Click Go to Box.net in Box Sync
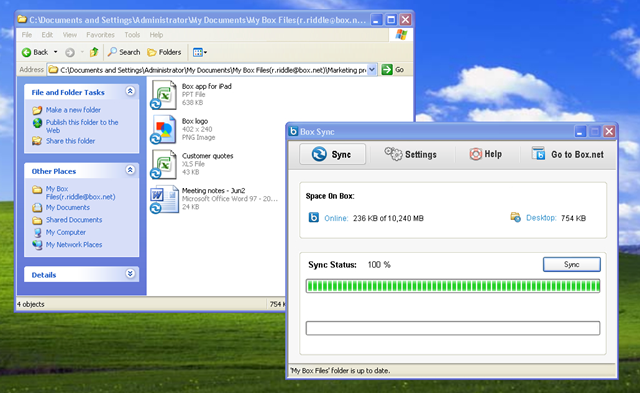 [x=568, y=154]
